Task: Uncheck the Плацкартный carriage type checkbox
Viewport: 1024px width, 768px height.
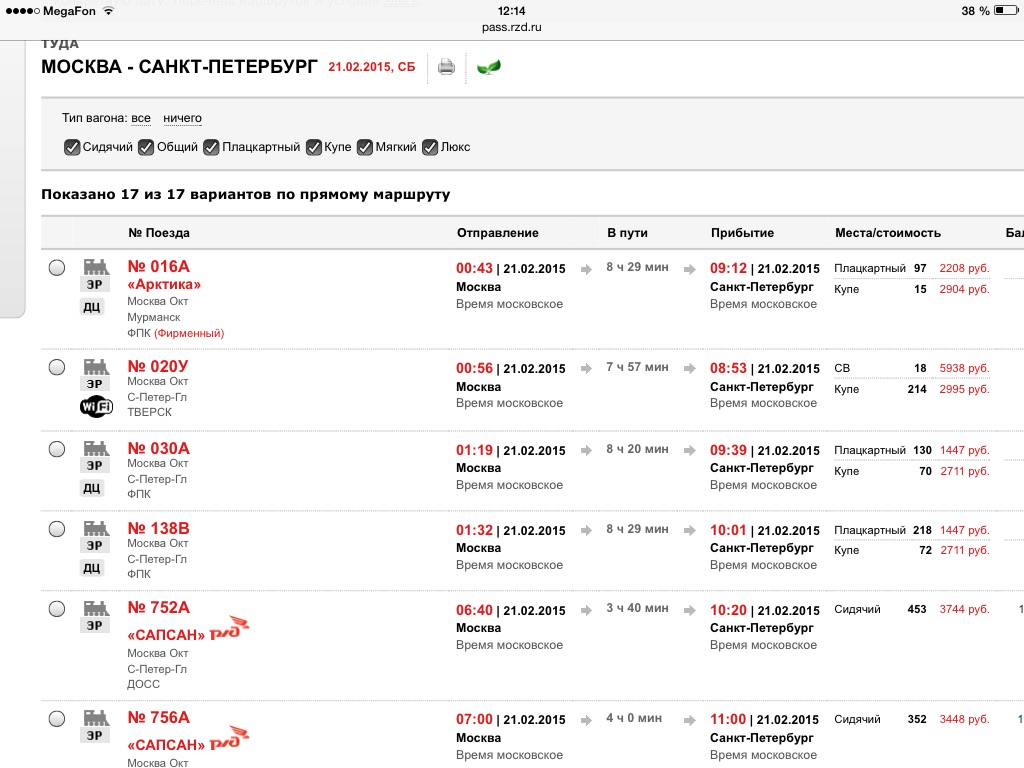Action: (211, 148)
